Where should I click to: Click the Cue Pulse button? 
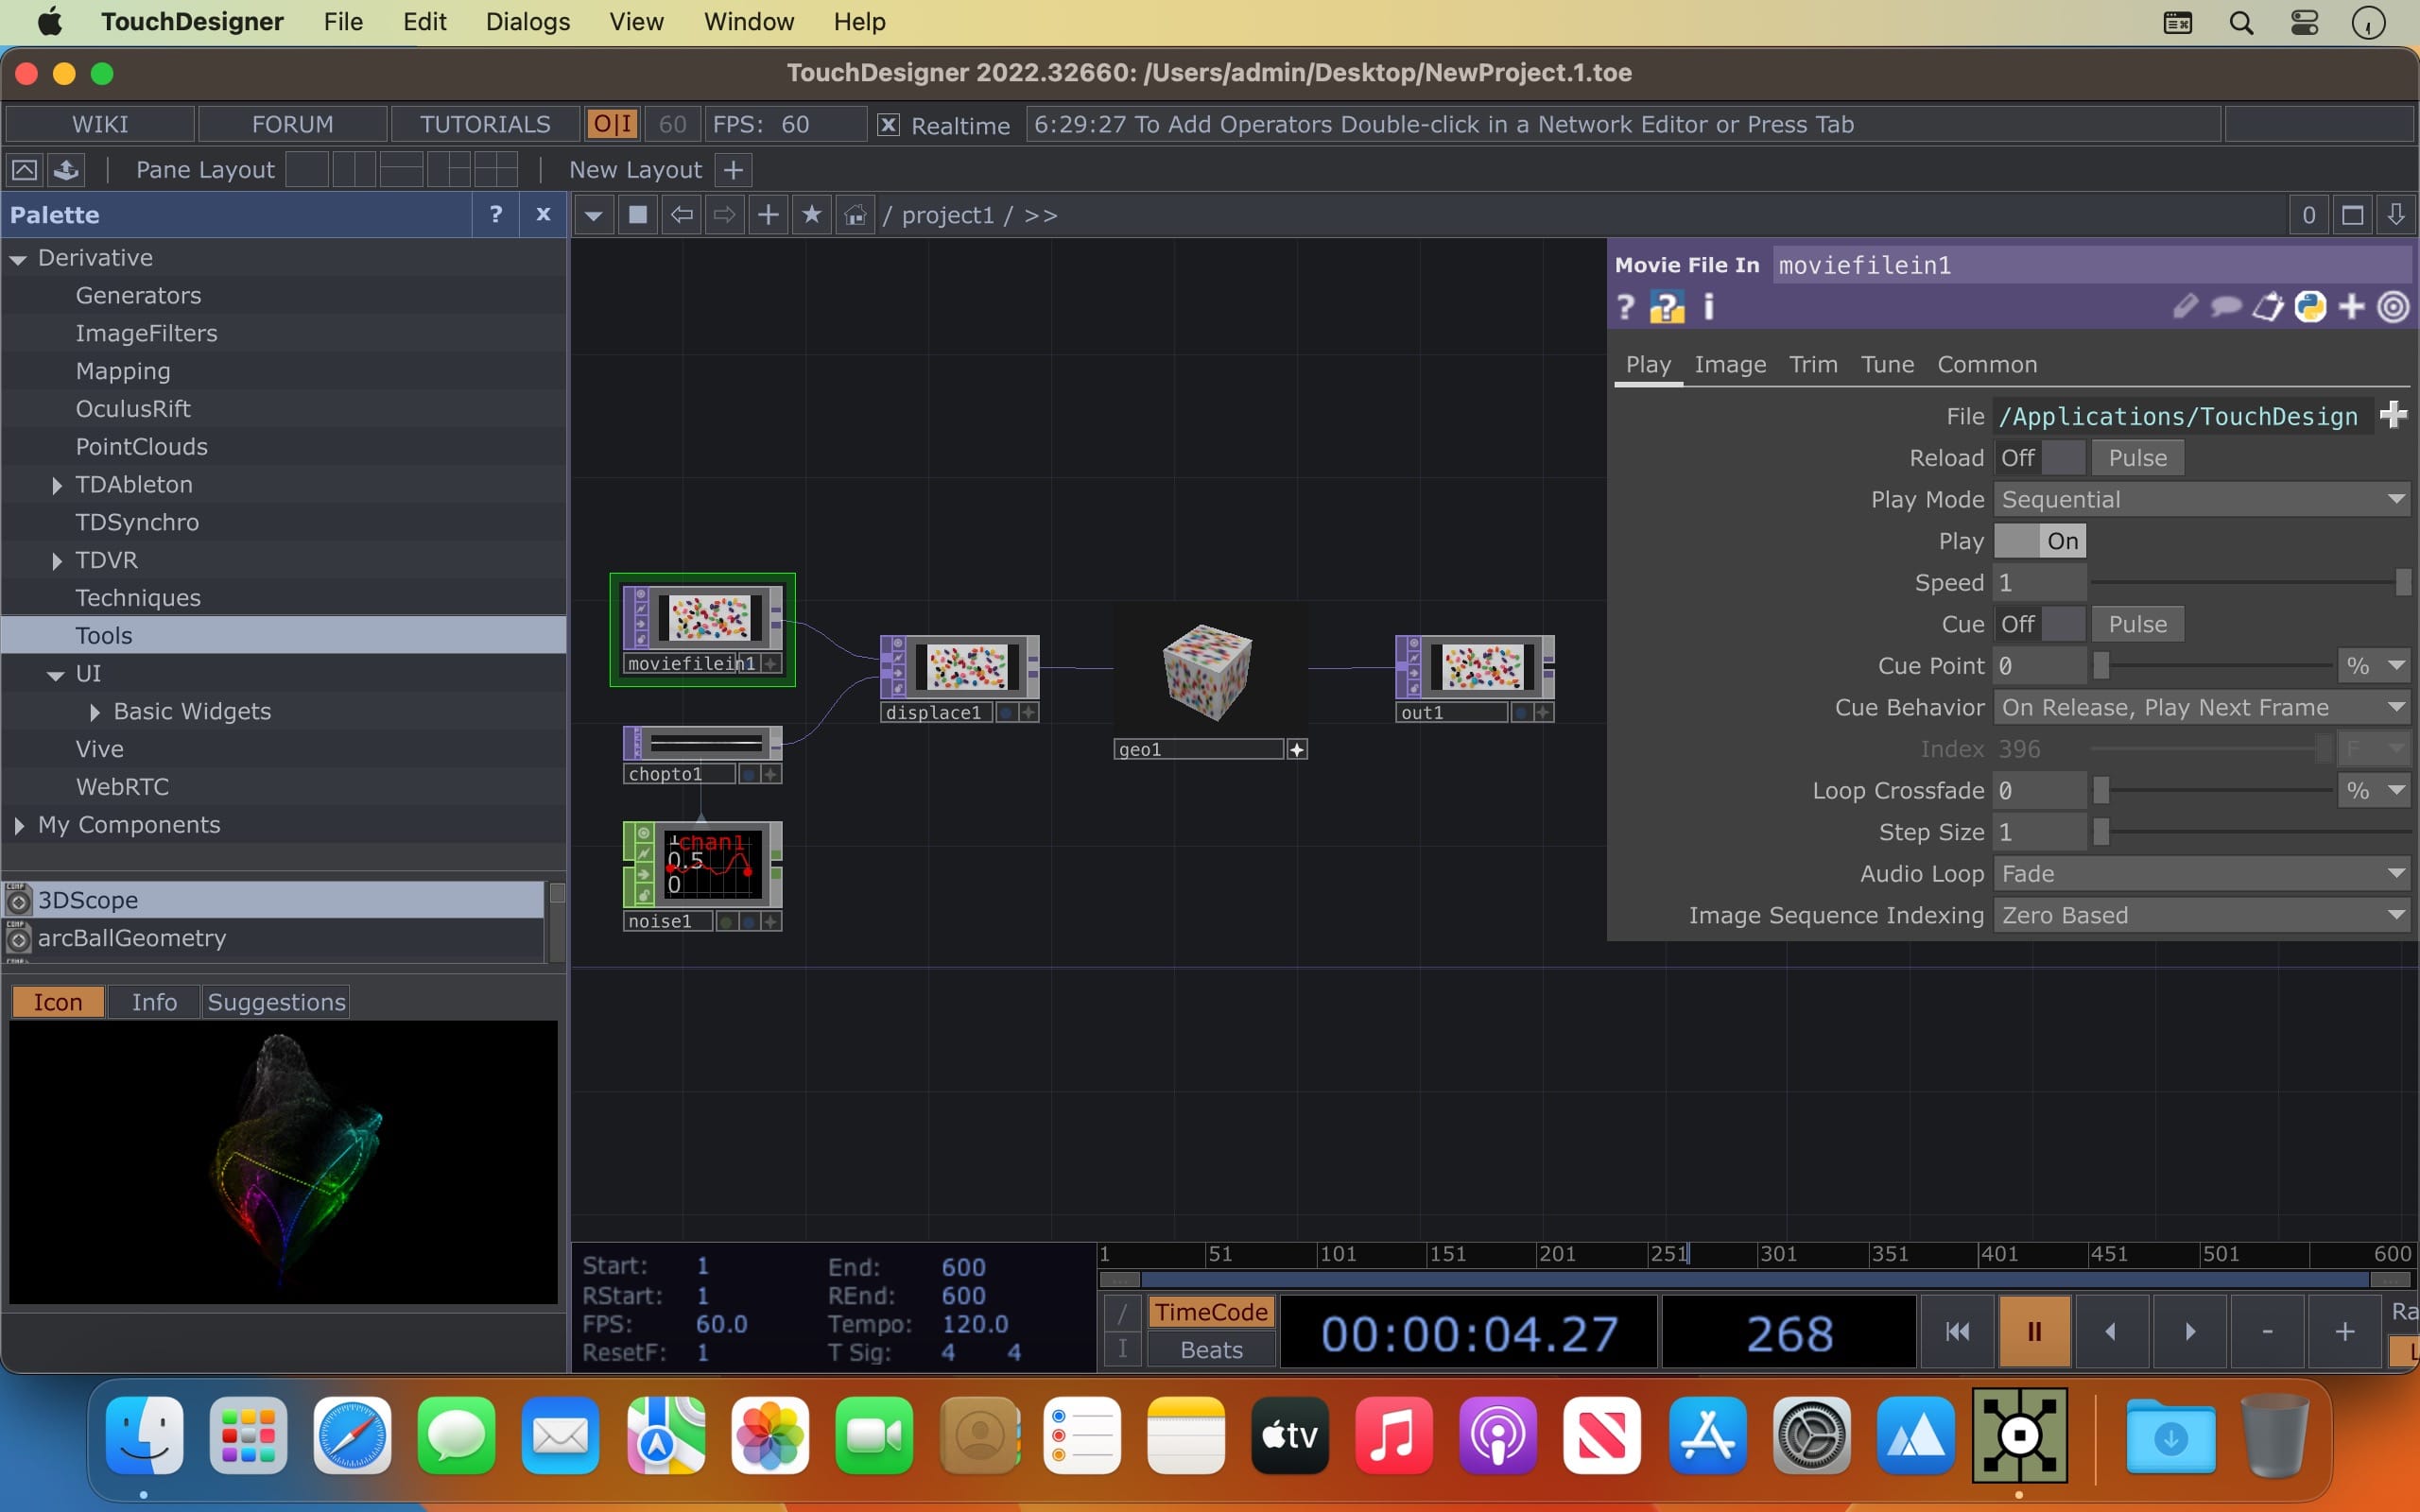pos(2137,624)
